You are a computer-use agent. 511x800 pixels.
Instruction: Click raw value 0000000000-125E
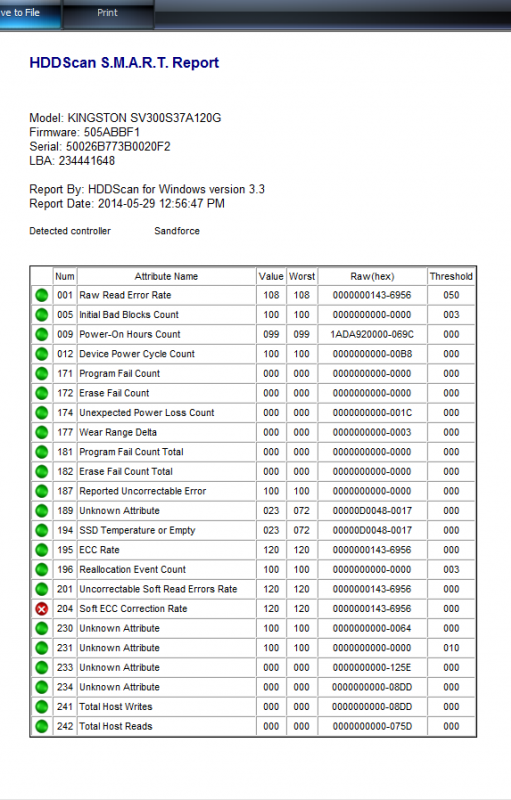point(372,667)
